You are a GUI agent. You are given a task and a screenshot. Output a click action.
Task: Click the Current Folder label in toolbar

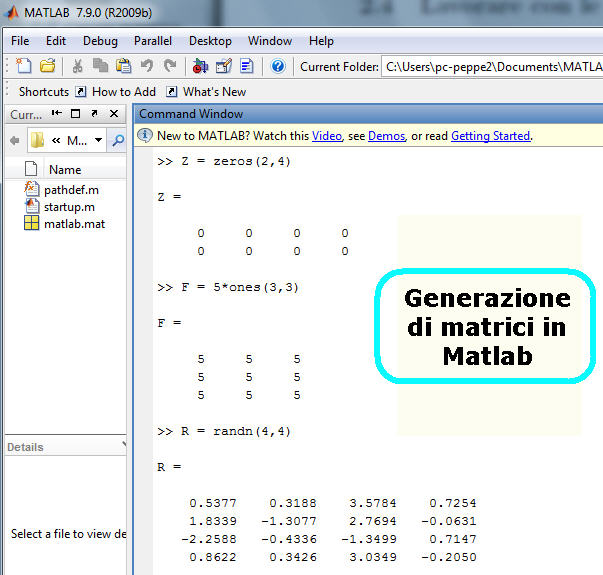pyautogui.click(x=339, y=67)
